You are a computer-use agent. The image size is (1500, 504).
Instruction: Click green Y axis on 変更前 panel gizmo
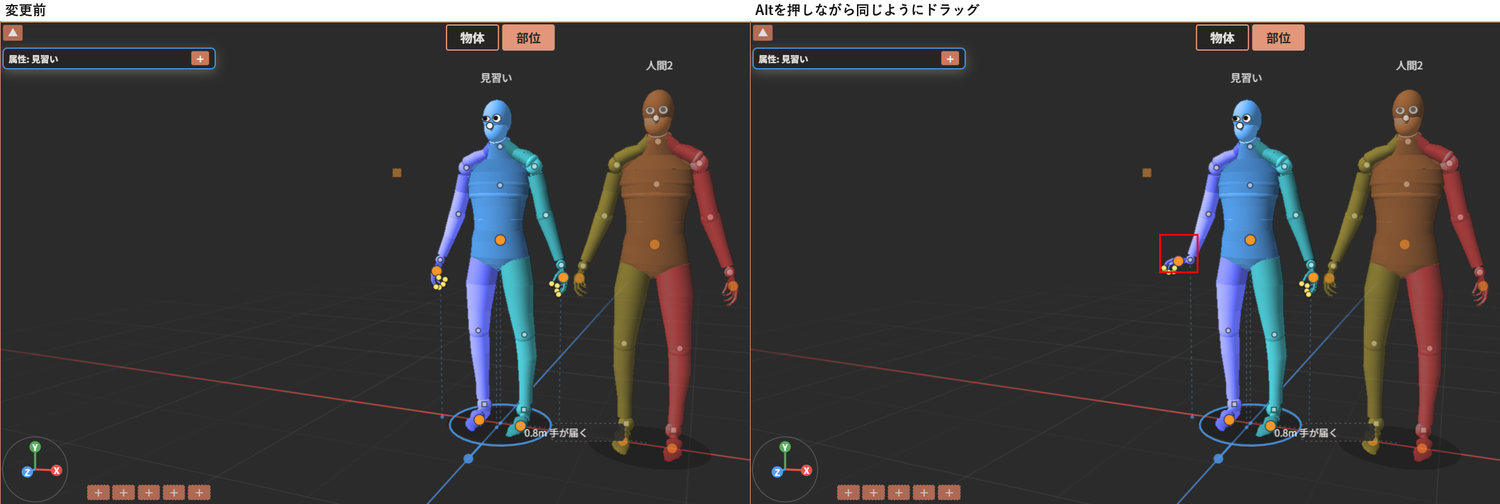tap(35, 447)
